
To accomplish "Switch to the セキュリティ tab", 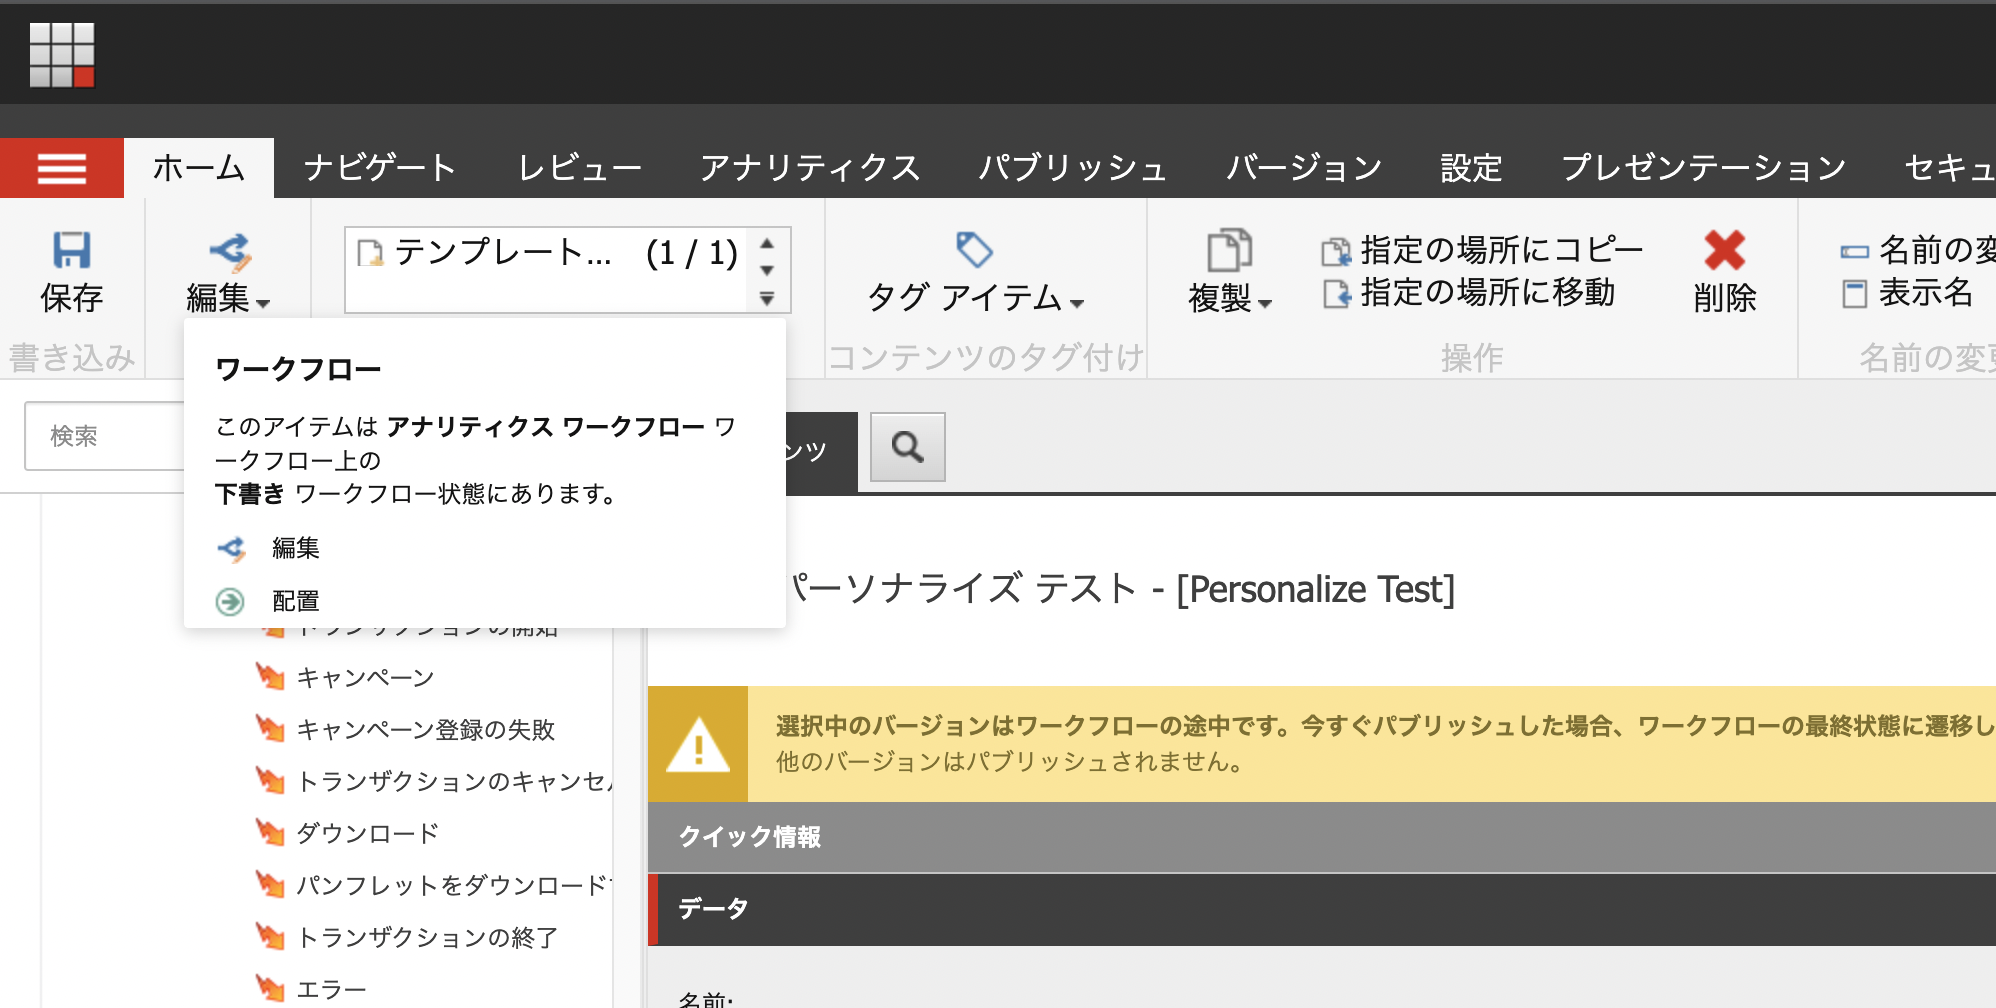I will (x=1949, y=168).
